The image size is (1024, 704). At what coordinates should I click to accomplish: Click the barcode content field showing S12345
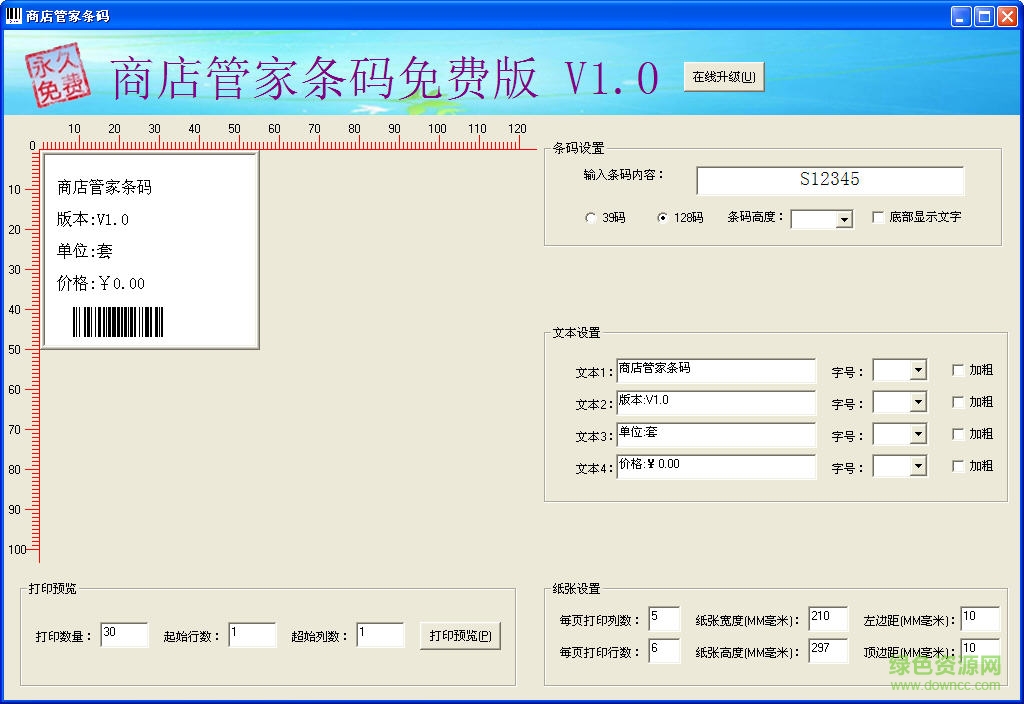coord(830,180)
